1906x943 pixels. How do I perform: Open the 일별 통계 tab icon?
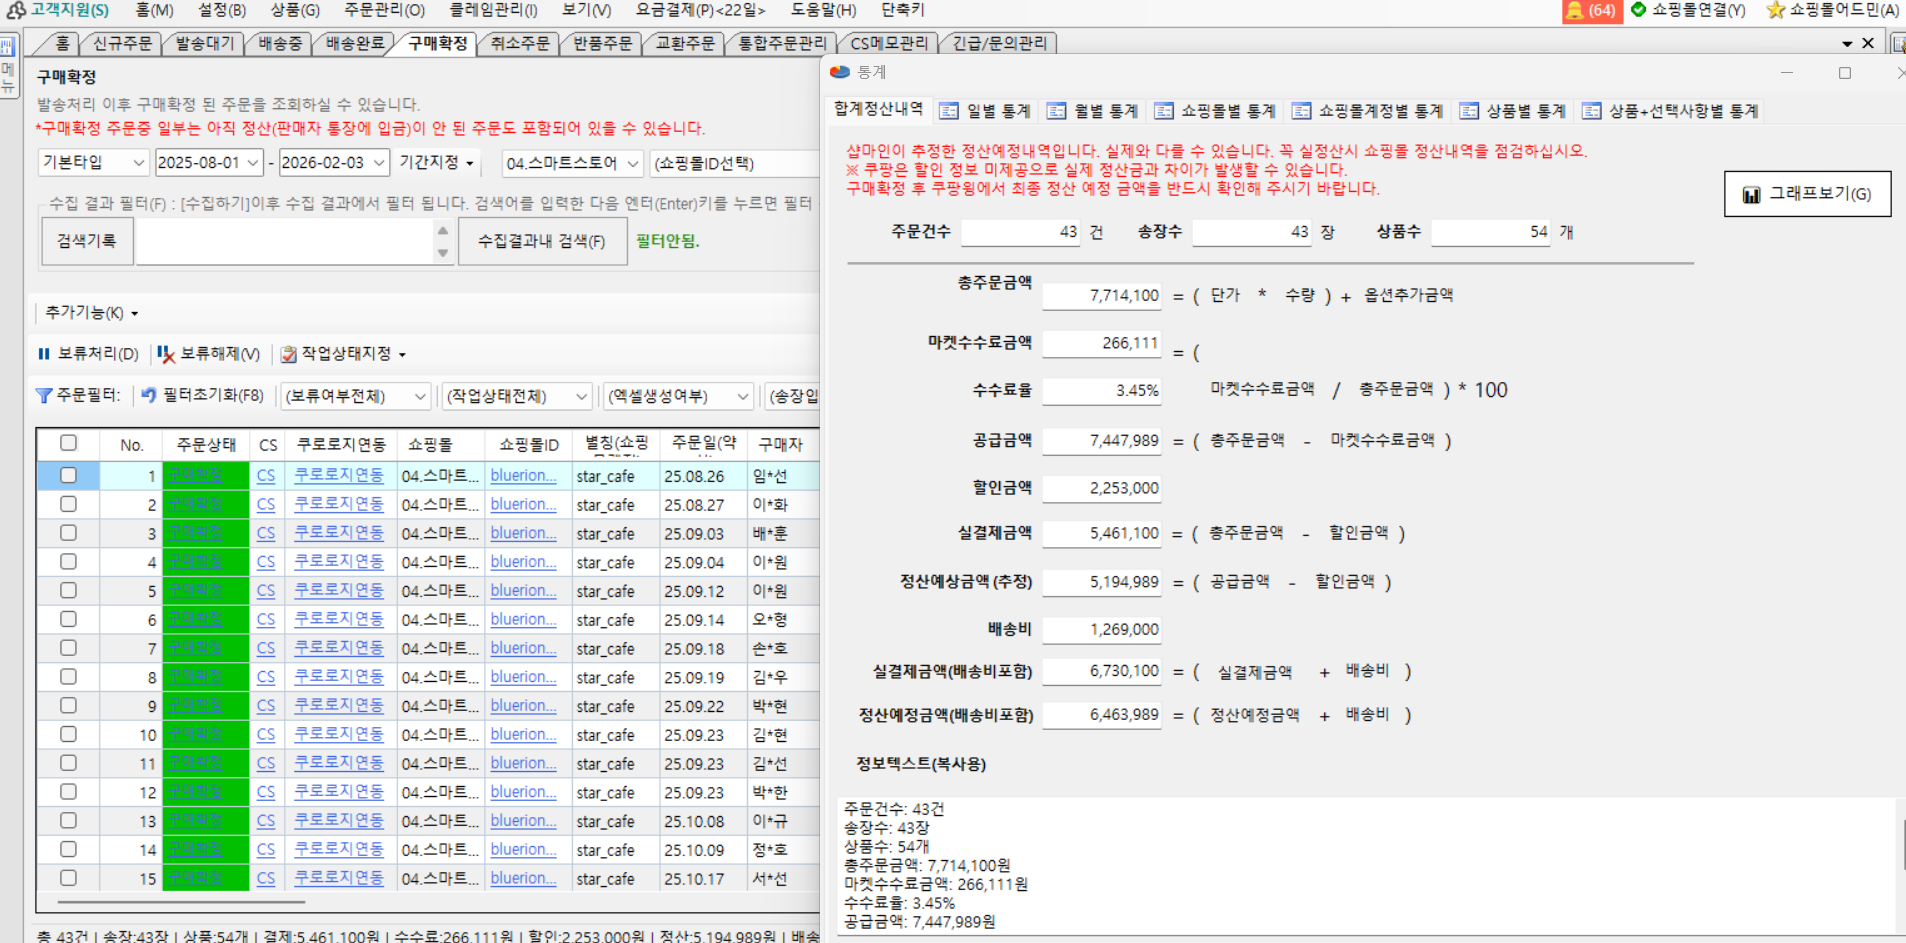point(949,111)
